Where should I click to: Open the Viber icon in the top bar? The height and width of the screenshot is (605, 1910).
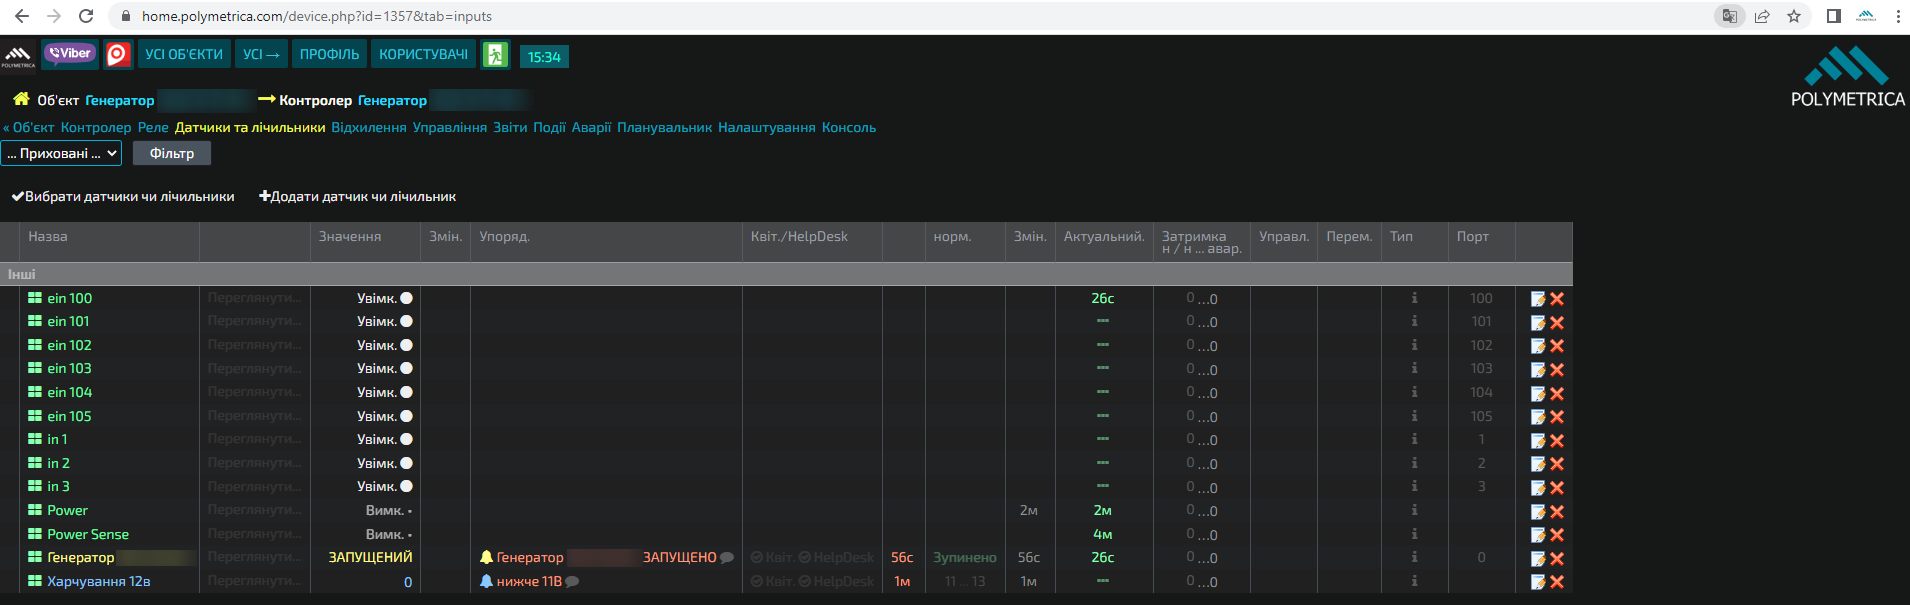pos(70,54)
